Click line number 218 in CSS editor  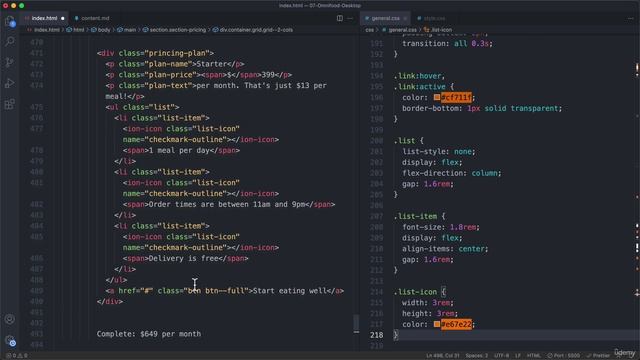(x=376, y=335)
